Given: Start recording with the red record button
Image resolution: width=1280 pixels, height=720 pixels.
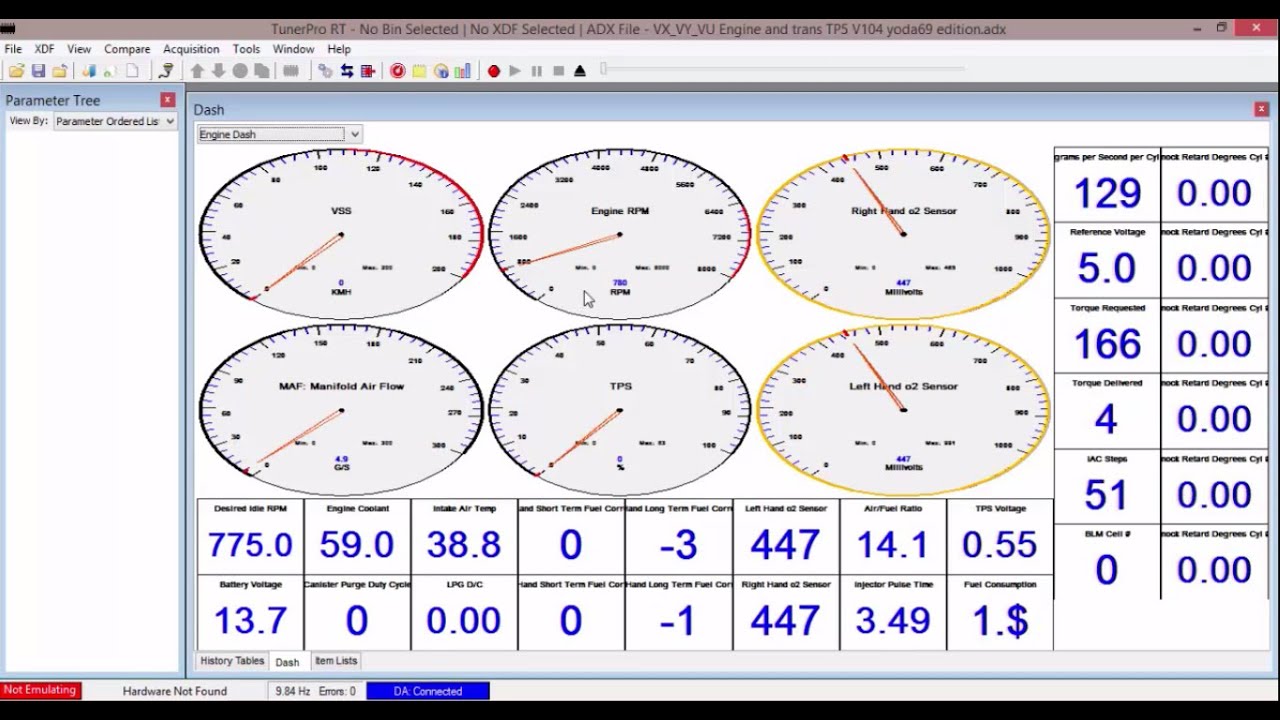Looking at the screenshot, I should coord(494,71).
